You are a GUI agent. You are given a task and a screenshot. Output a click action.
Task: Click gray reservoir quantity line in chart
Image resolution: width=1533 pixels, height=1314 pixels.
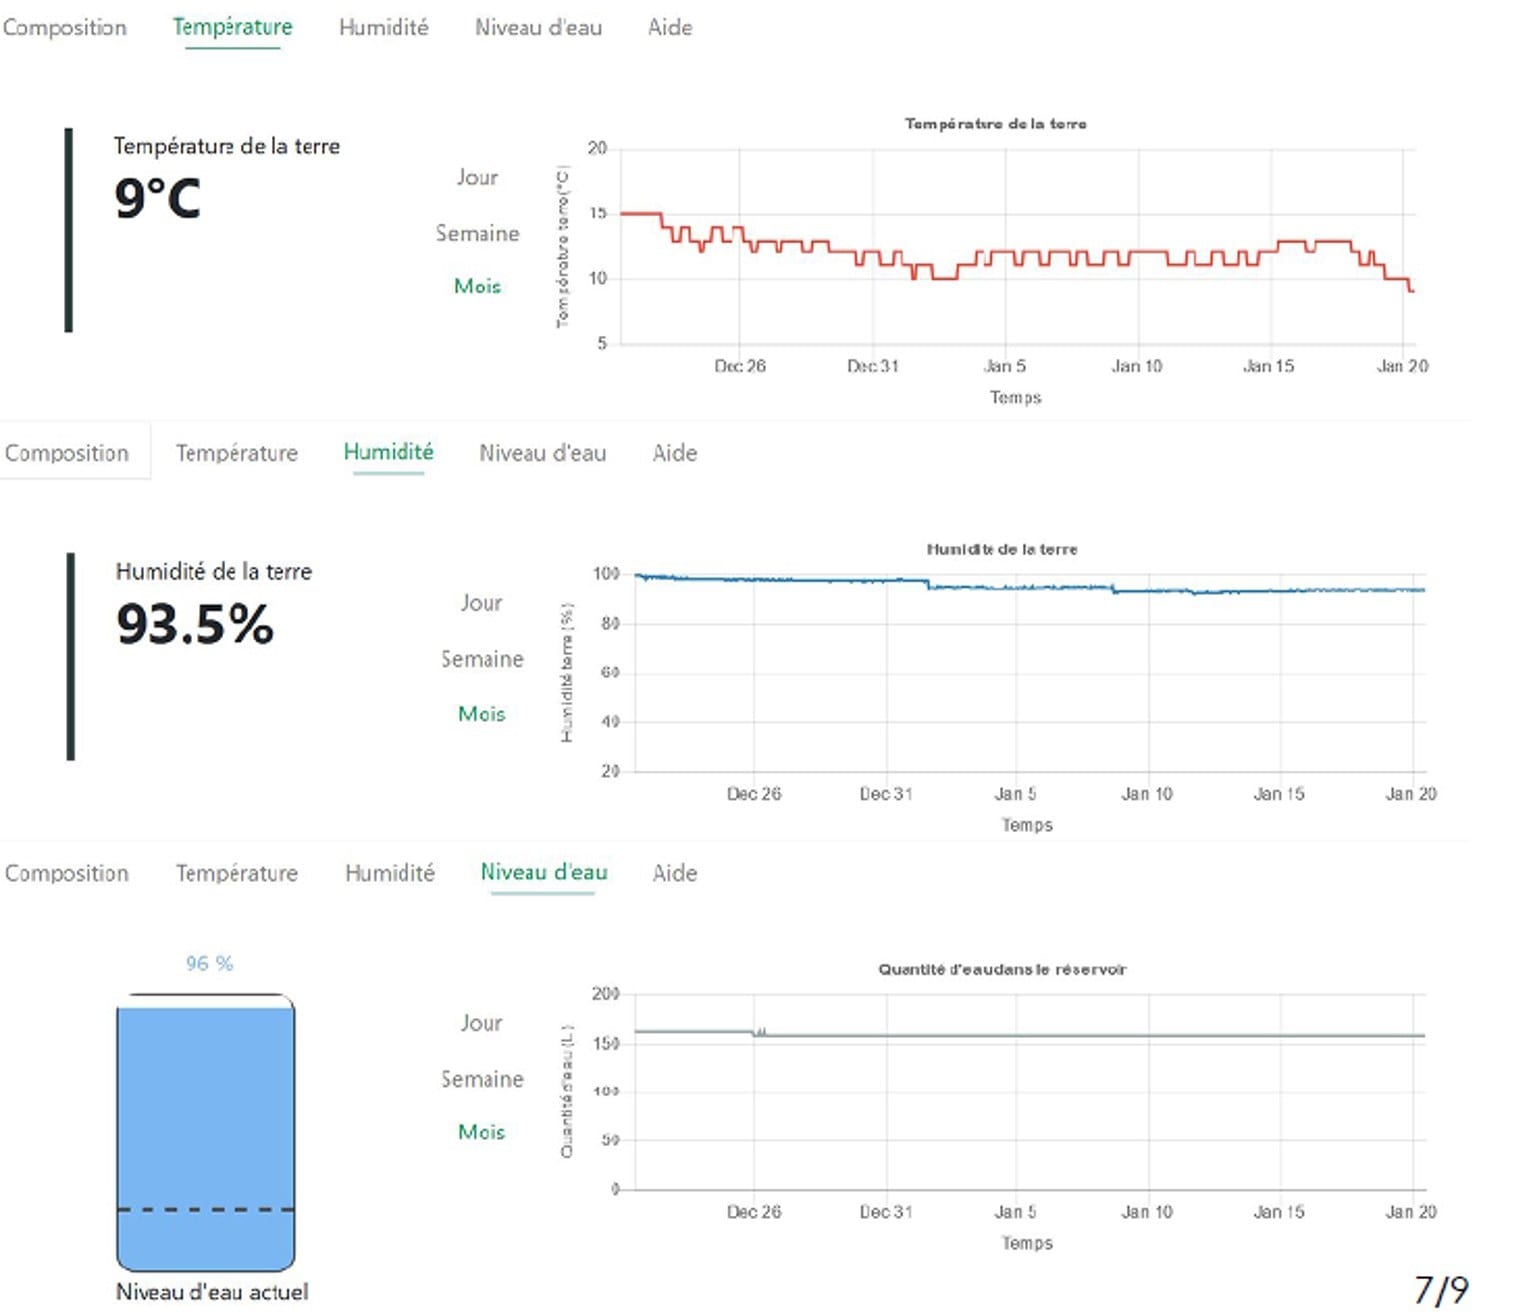(1030, 1035)
